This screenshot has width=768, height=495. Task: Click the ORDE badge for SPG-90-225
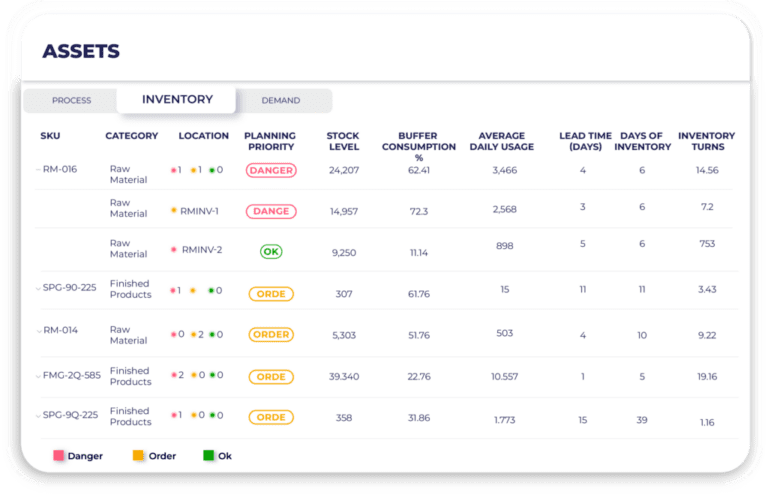[271, 294]
